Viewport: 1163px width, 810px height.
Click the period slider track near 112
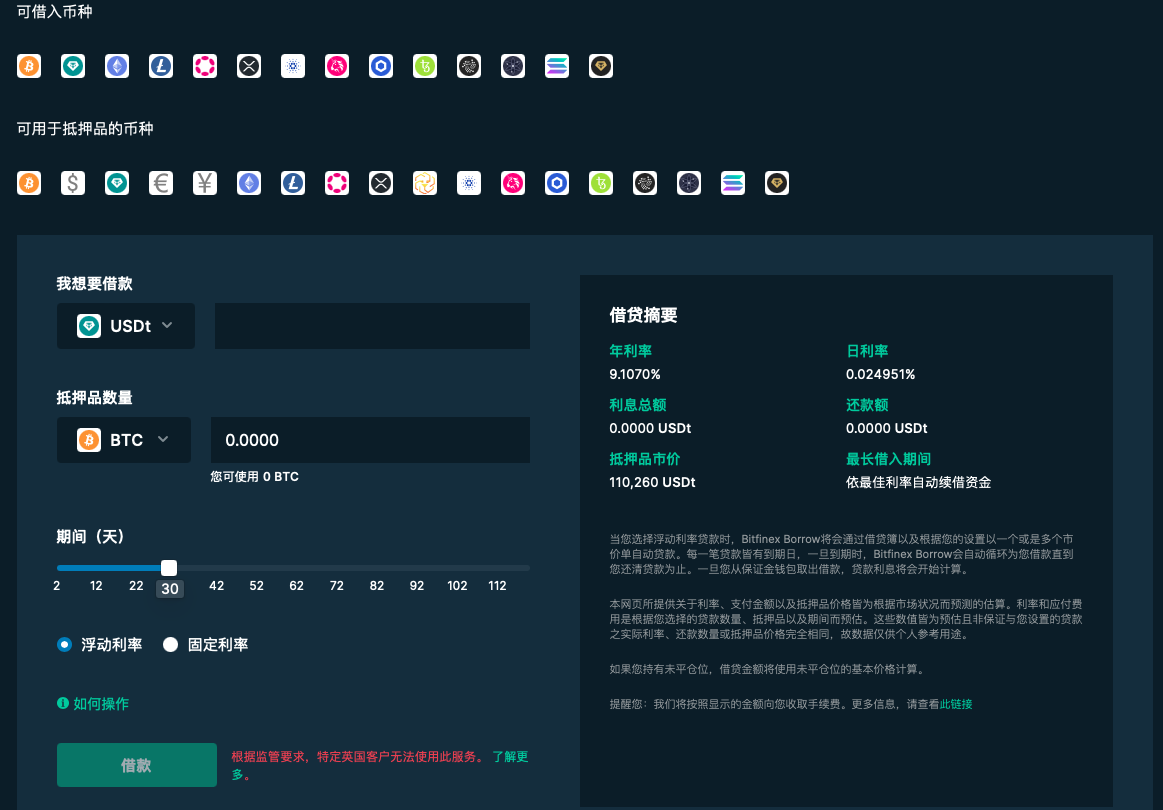point(497,568)
